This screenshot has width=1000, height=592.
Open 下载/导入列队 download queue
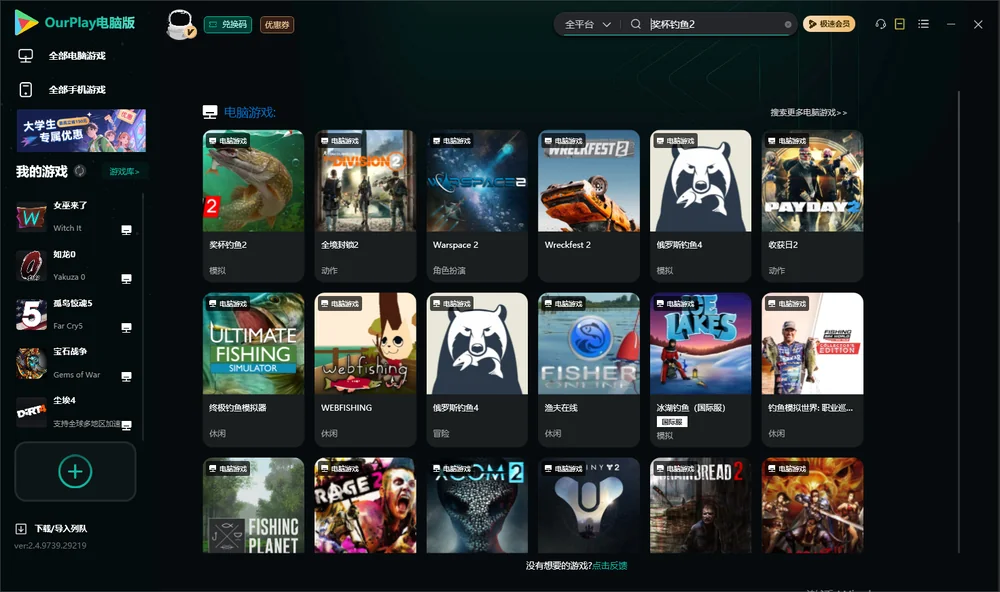(x=61, y=528)
